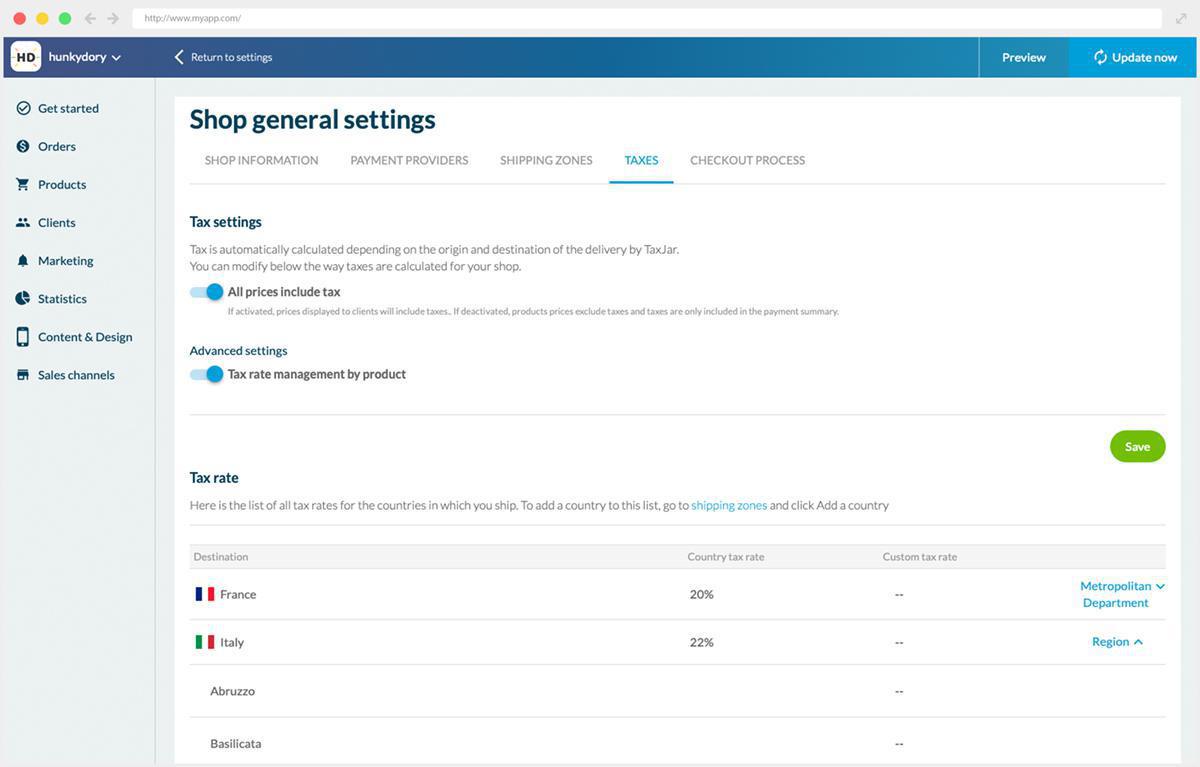Switch to the Shipping Zones tab
Screen dimensions: 1200x767
546,160
